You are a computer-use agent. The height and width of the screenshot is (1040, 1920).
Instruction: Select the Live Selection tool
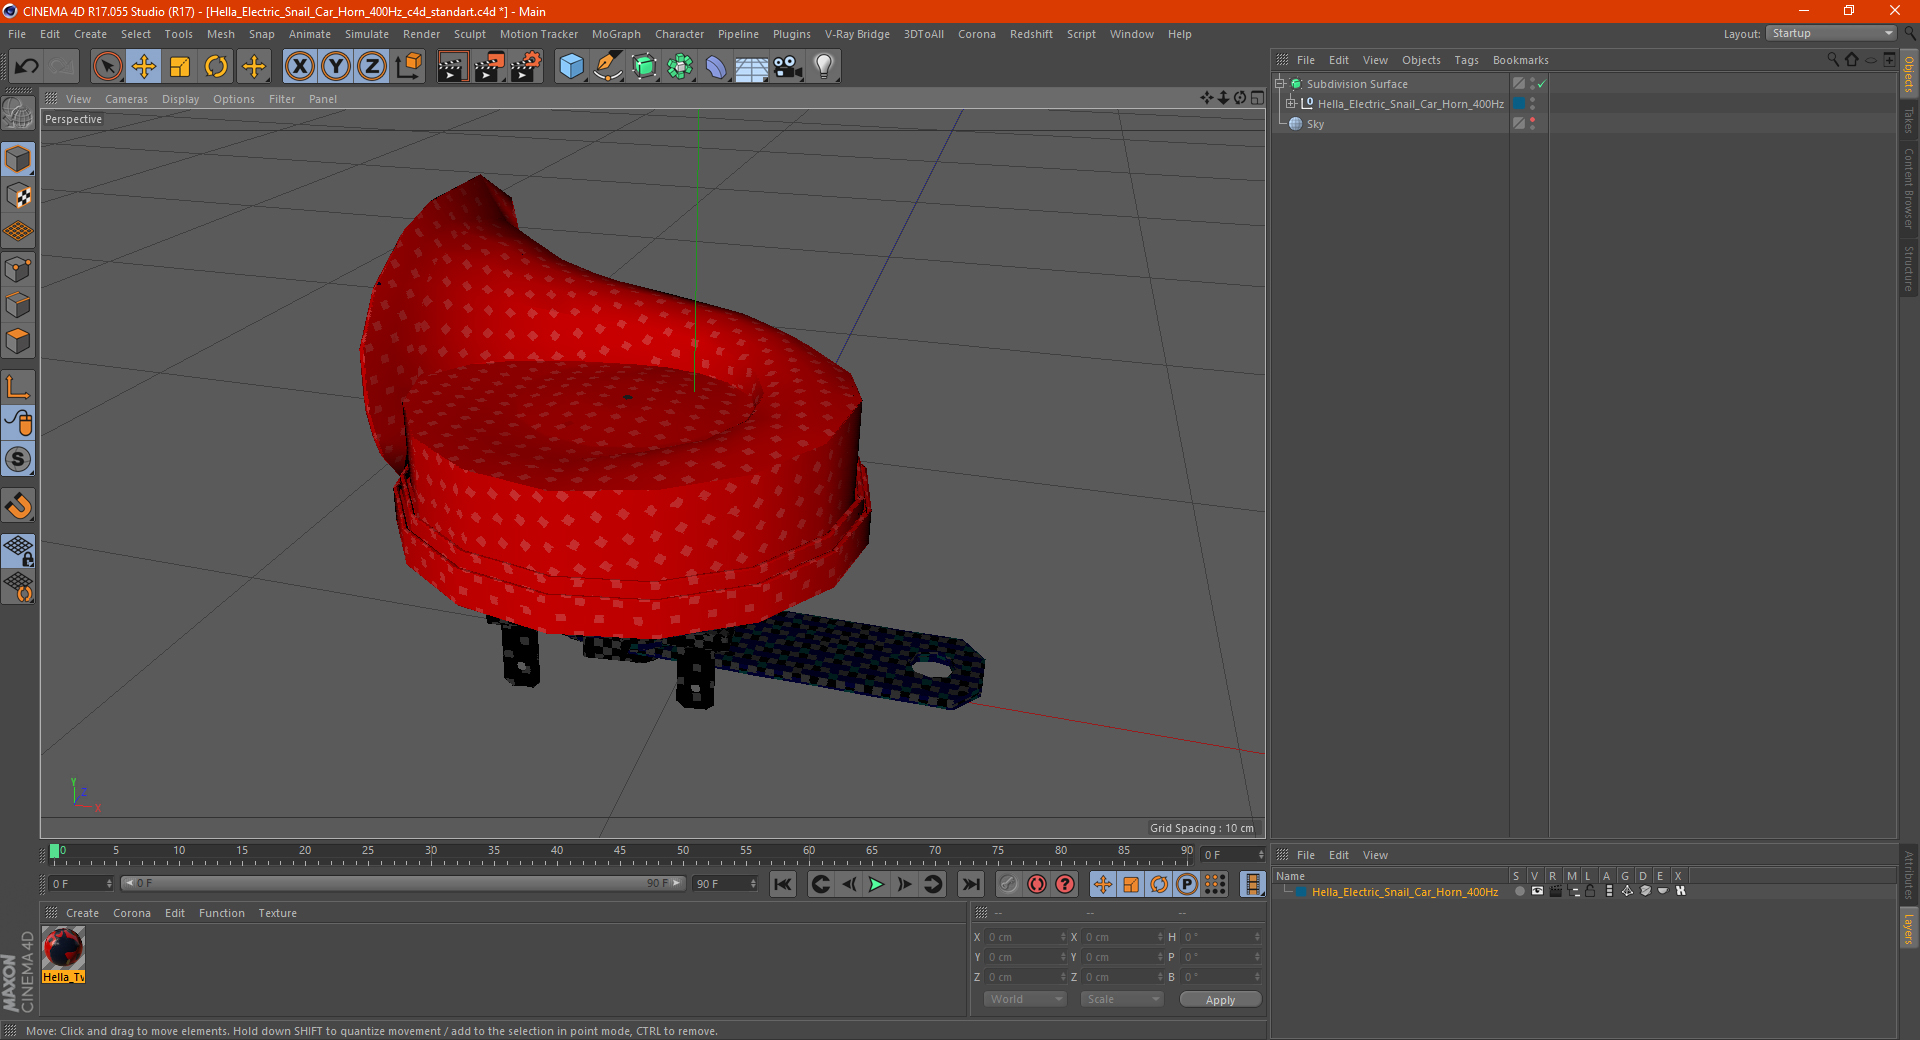(x=107, y=67)
